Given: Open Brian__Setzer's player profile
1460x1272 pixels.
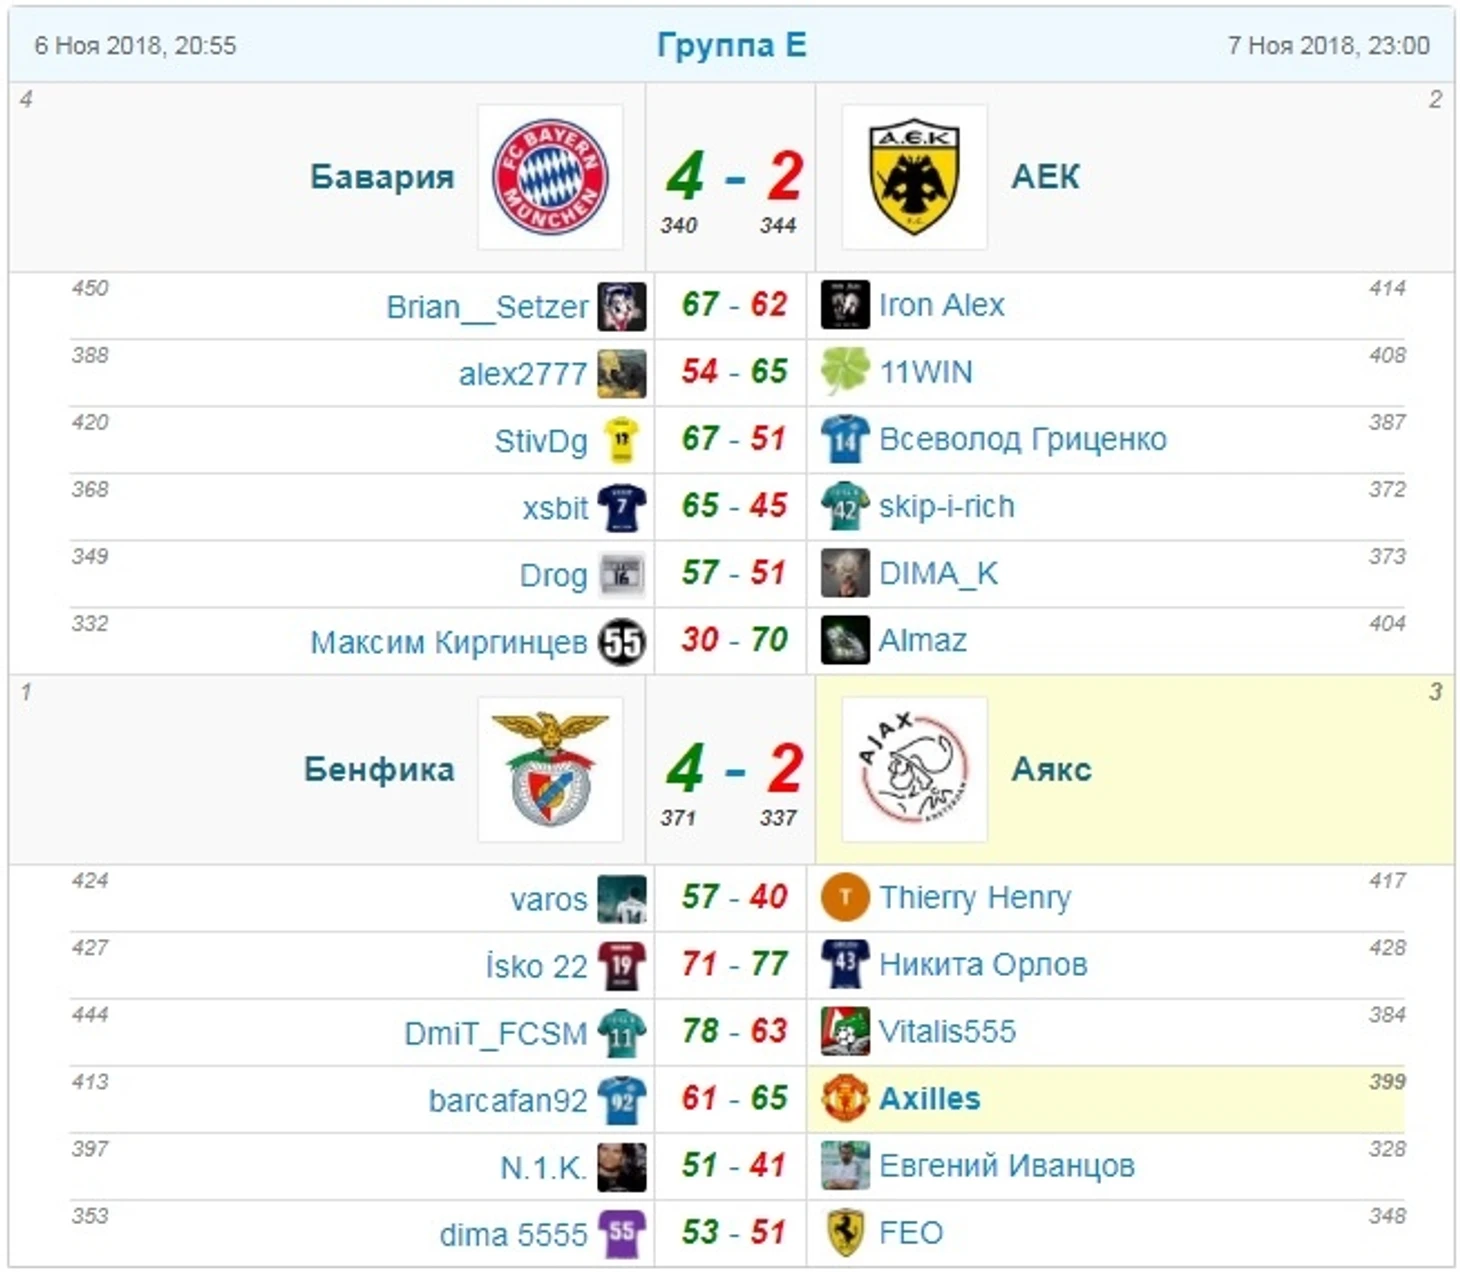Looking at the screenshot, I should [x=487, y=306].
